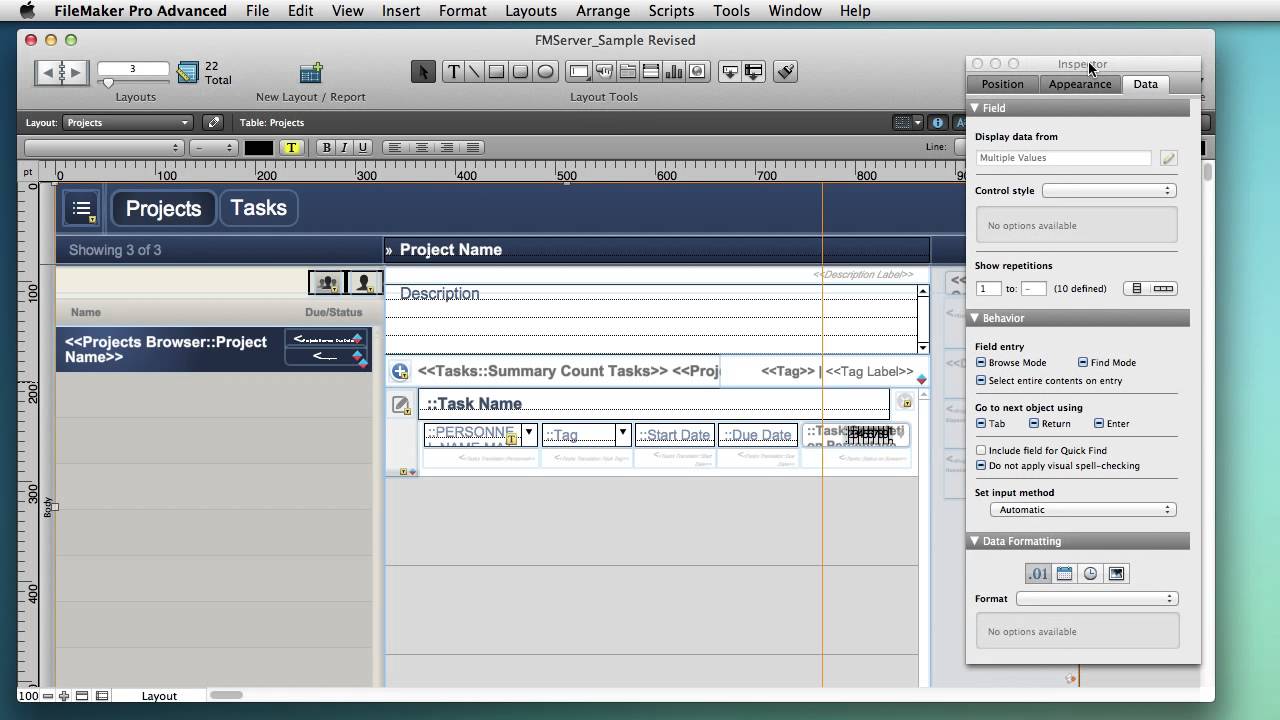Viewport: 1280px width, 720px height.
Task: Select time format clock icon
Action: 1090,574
